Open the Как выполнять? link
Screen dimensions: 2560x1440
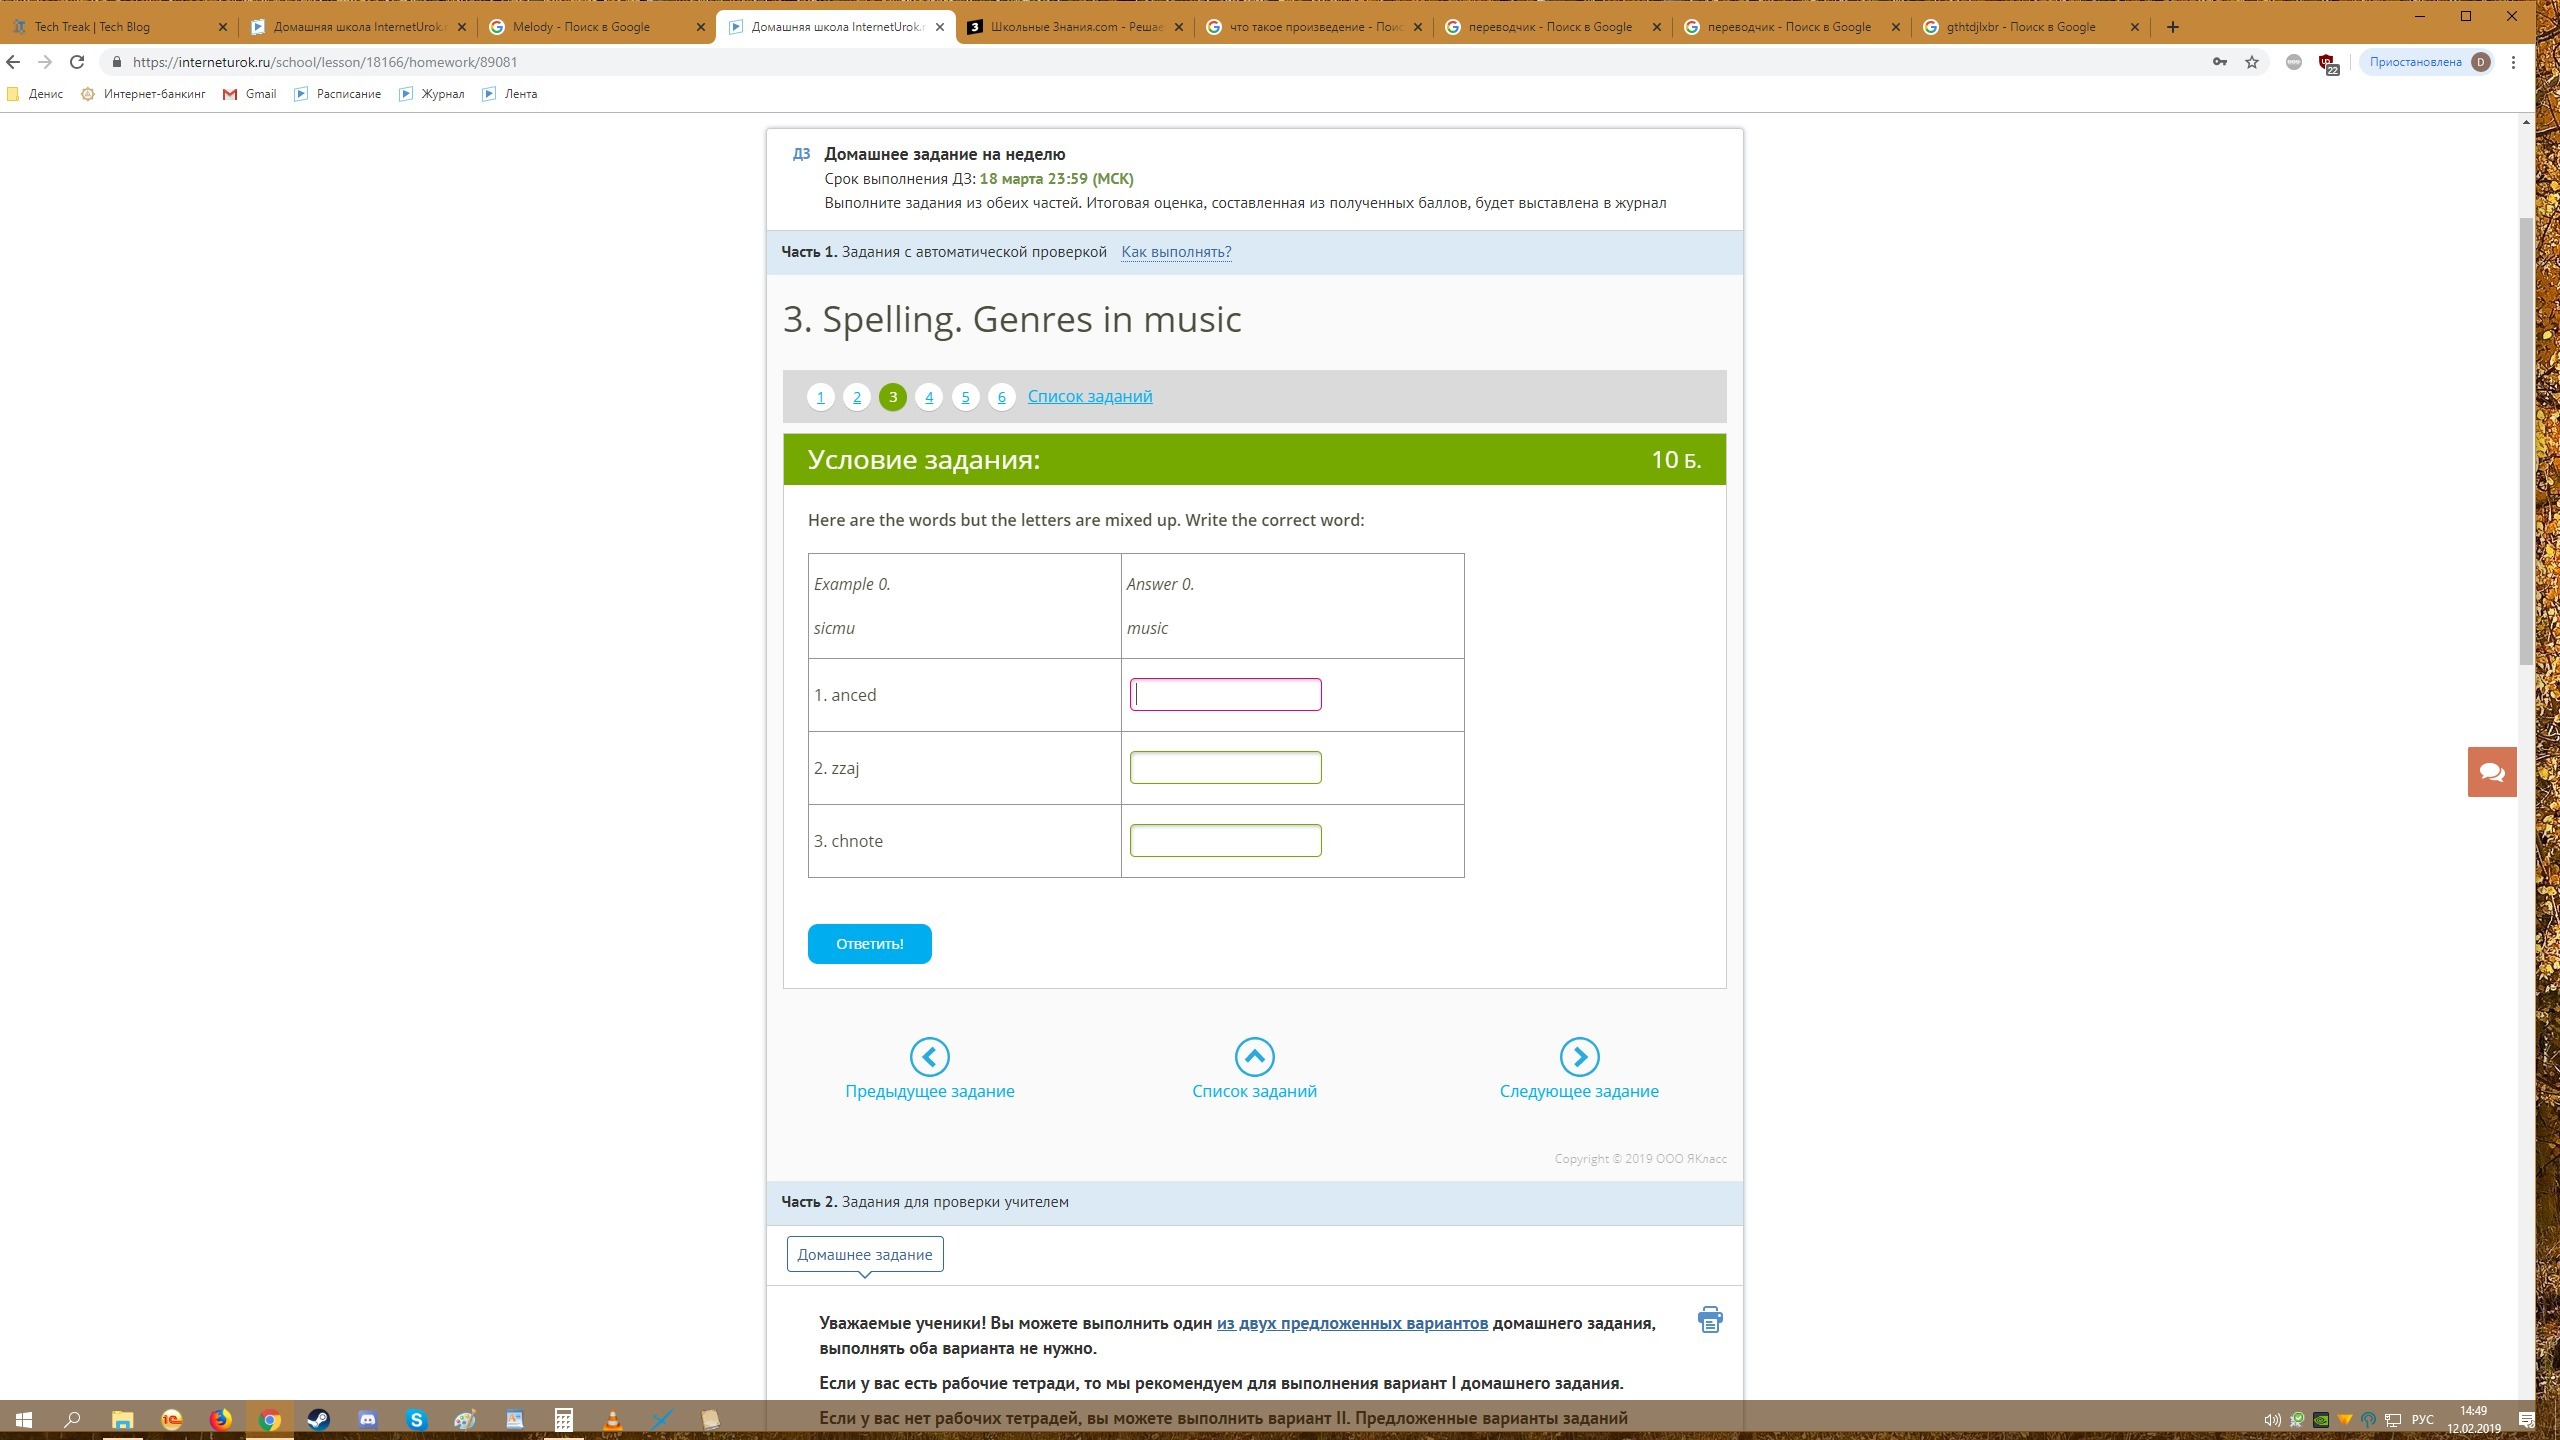click(x=1176, y=252)
